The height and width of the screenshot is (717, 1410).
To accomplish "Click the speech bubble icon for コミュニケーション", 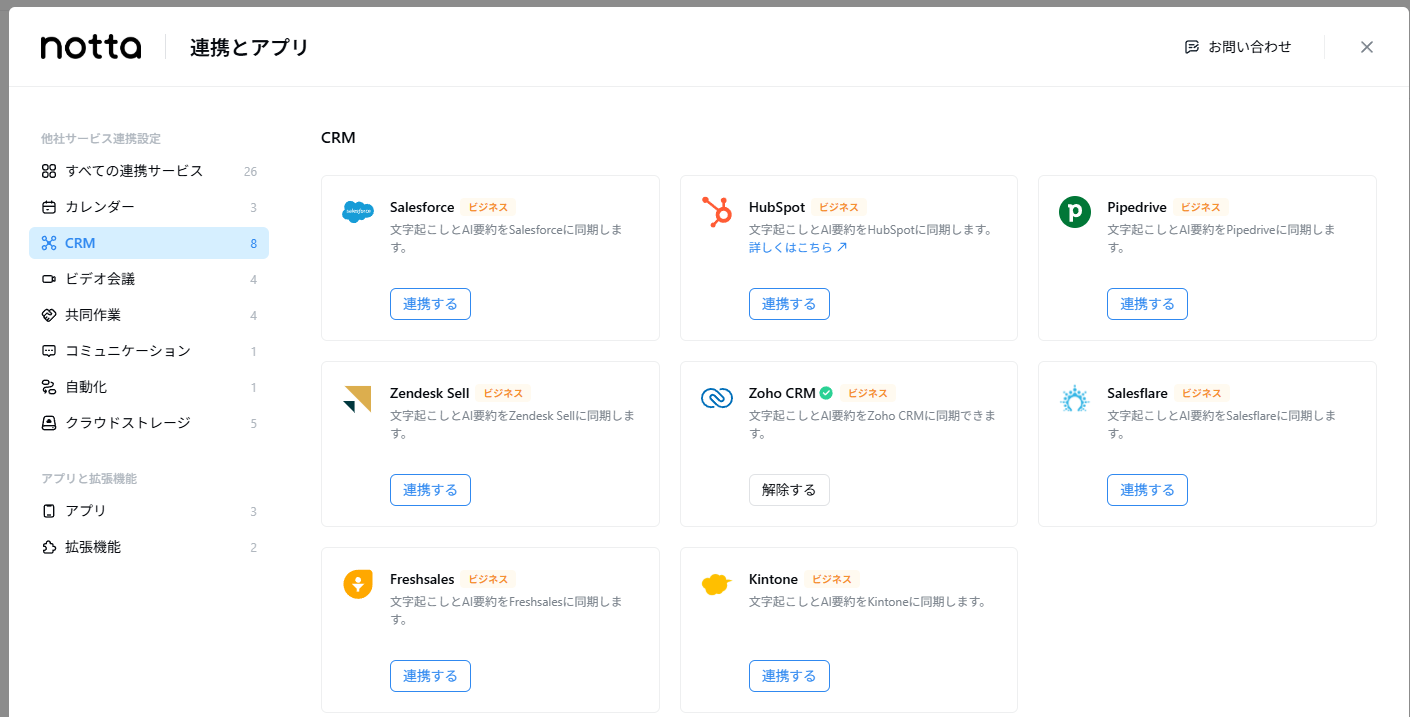I will (x=49, y=351).
